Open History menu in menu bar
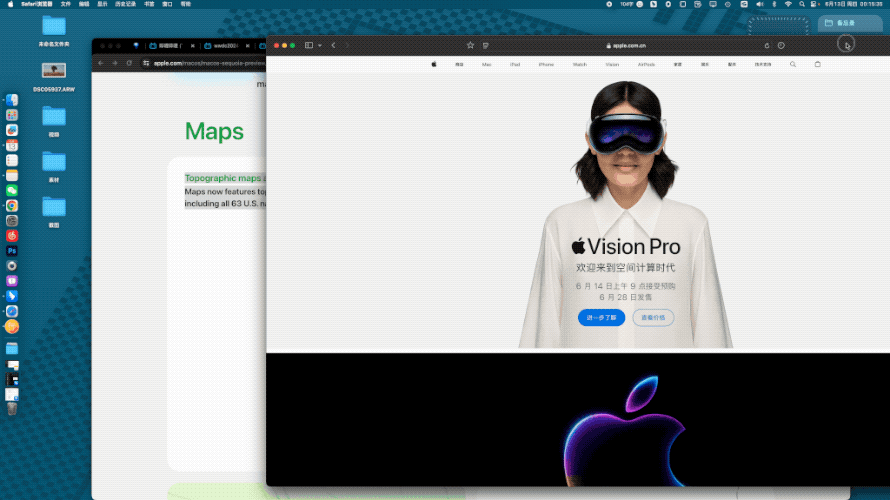 click(125, 4)
